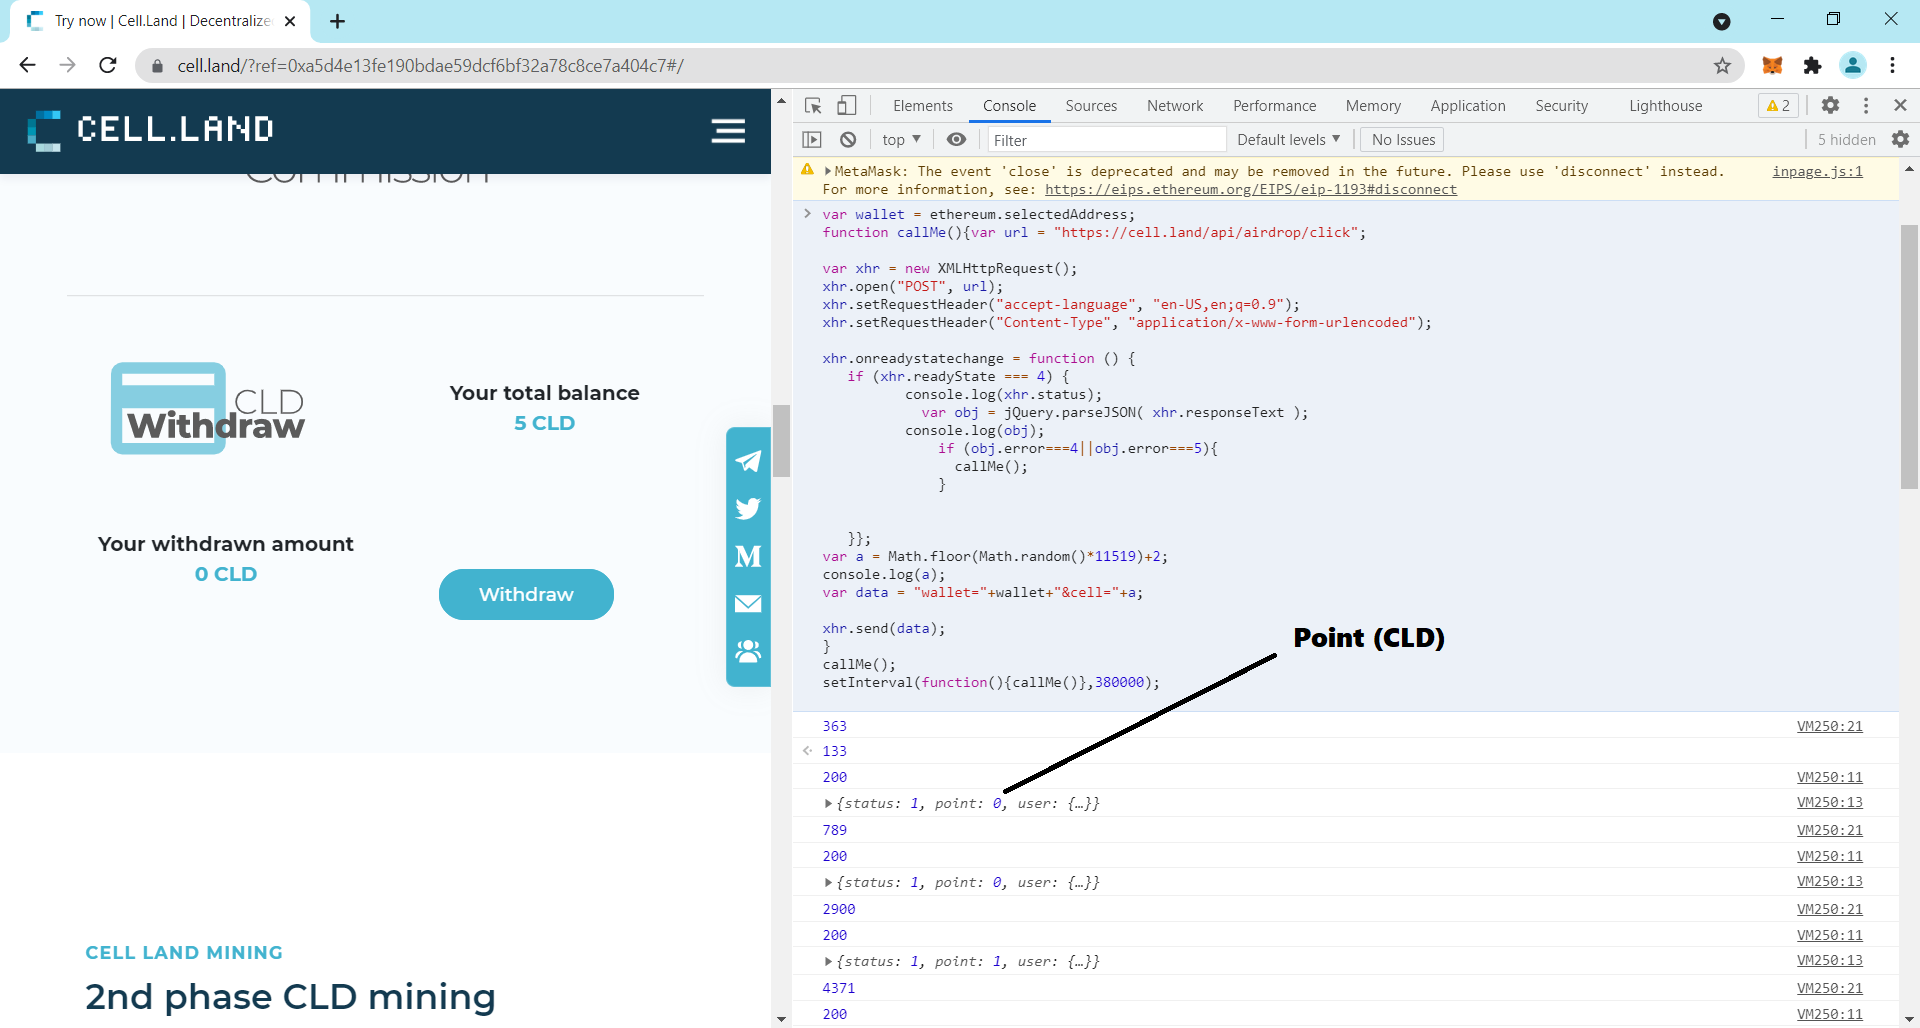Expand the status object with point 1
1920x1028 pixels.
(x=828, y=961)
